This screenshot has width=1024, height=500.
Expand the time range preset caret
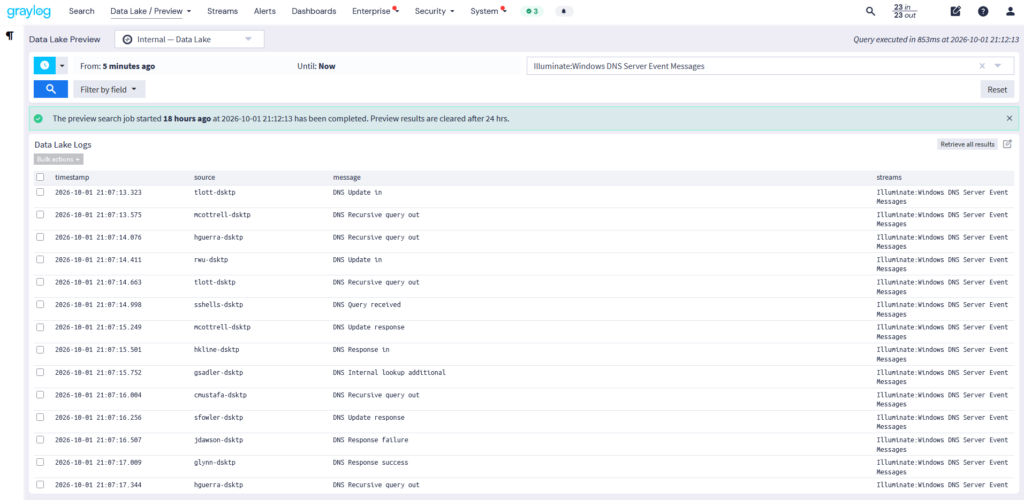coord(62,65)
